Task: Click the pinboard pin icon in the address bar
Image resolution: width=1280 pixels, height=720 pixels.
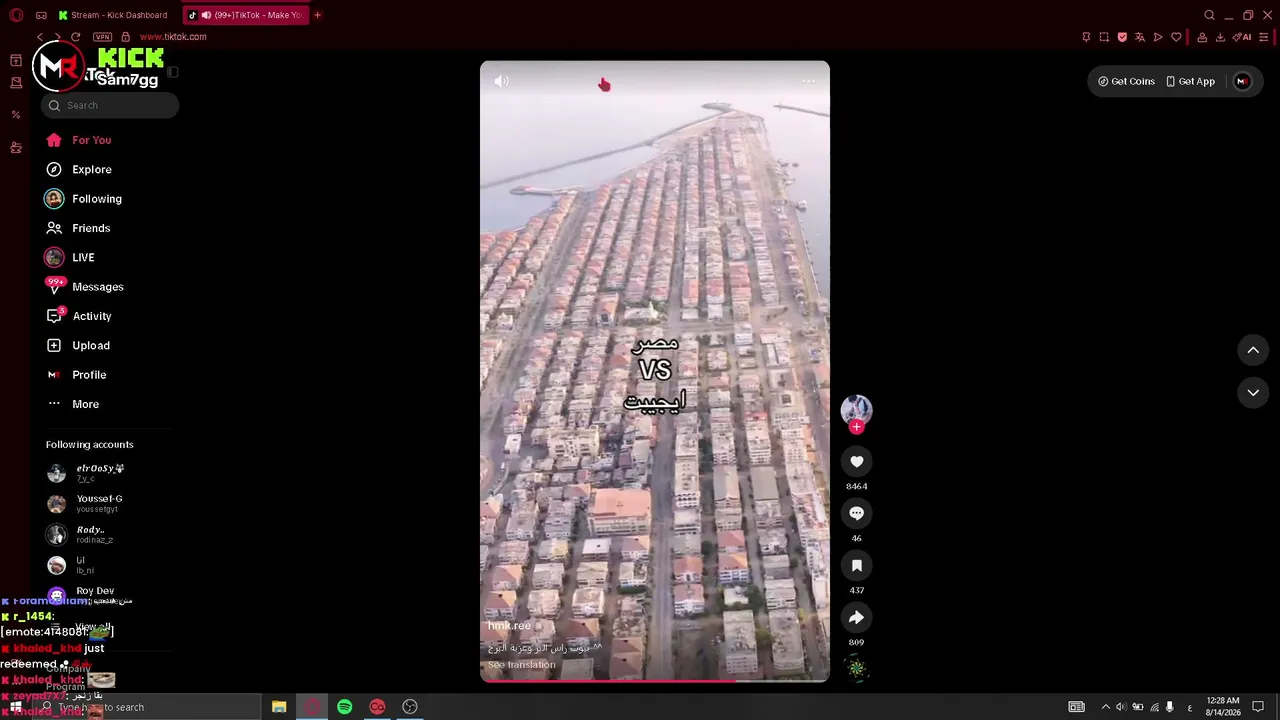Action: pyautogui.click(x=1086, y=37)
